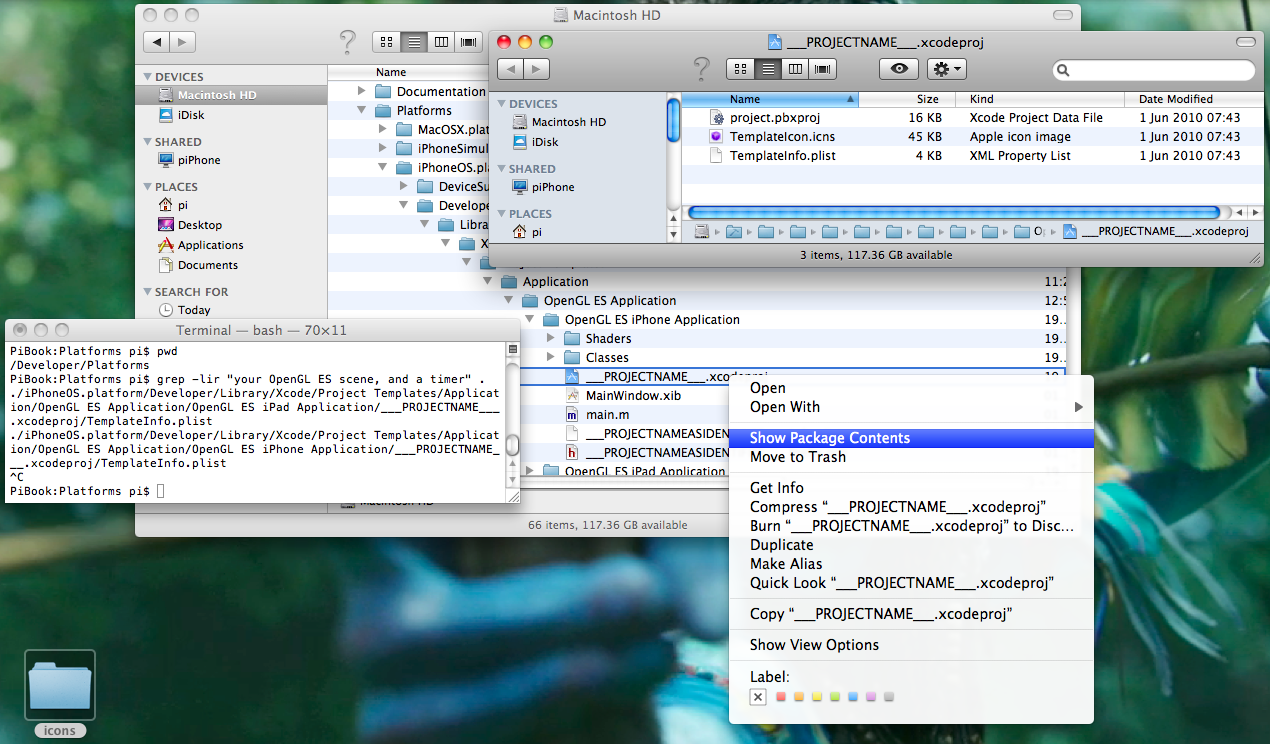The image size is (1270, 744).
Task: Toggle toolbar pill button in xcodeproj window
Action: (1245, 42)
